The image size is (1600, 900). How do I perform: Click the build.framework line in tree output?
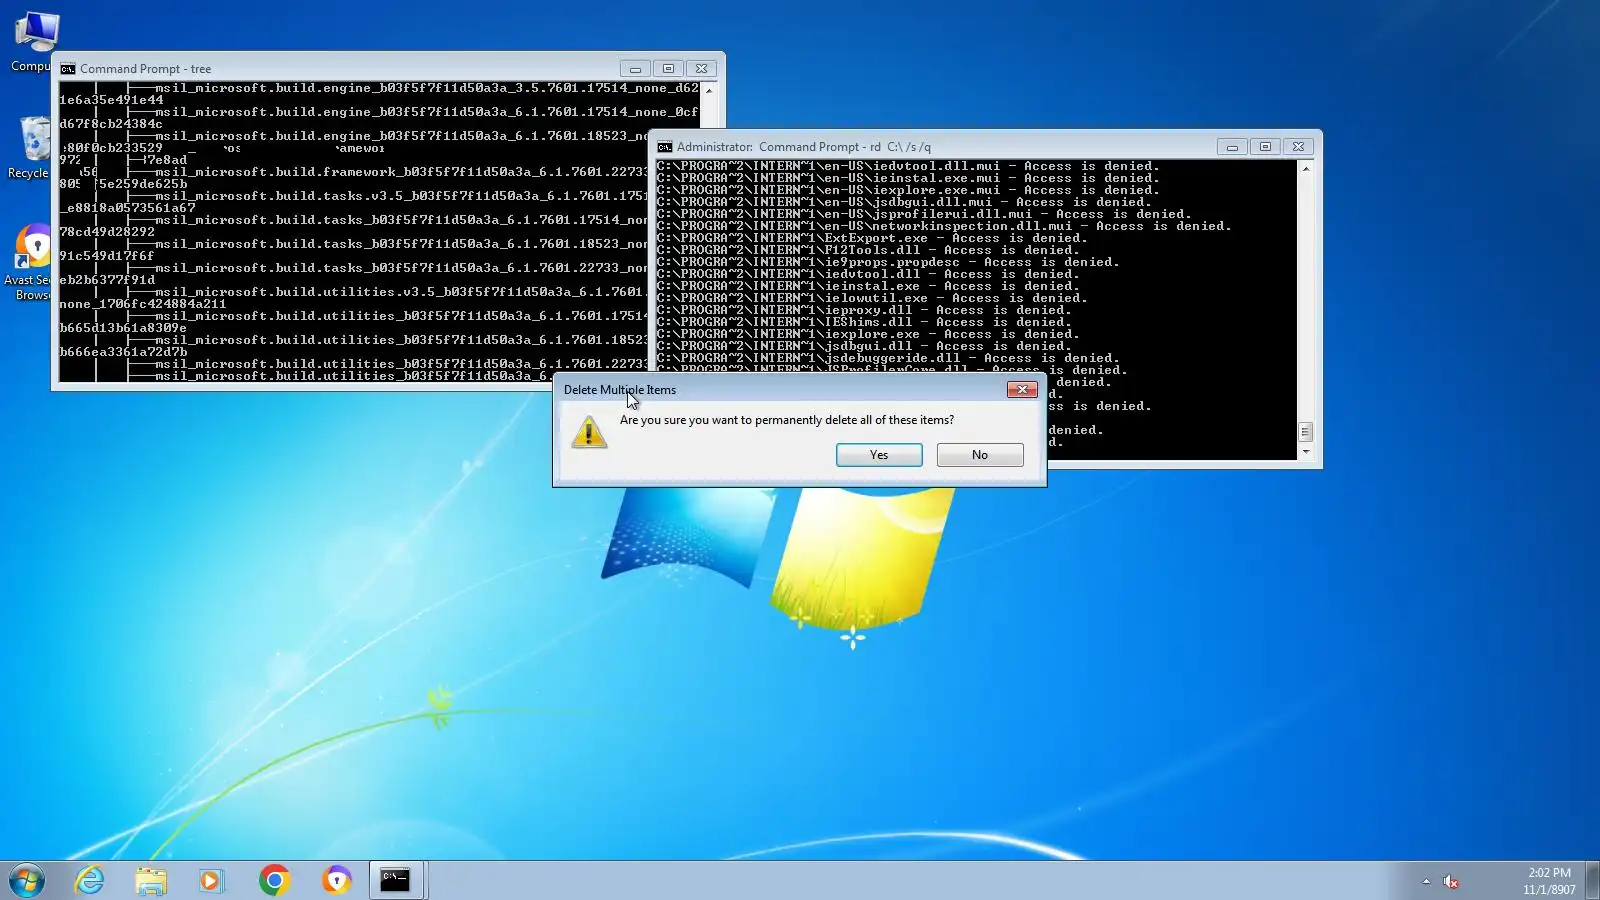tap(401, 172)
